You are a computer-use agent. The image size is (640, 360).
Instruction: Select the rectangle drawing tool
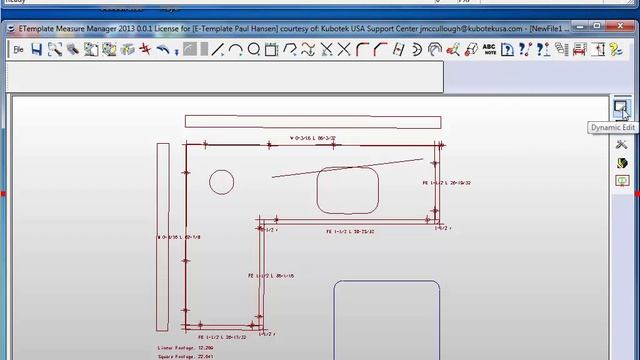tap(271, 50)
